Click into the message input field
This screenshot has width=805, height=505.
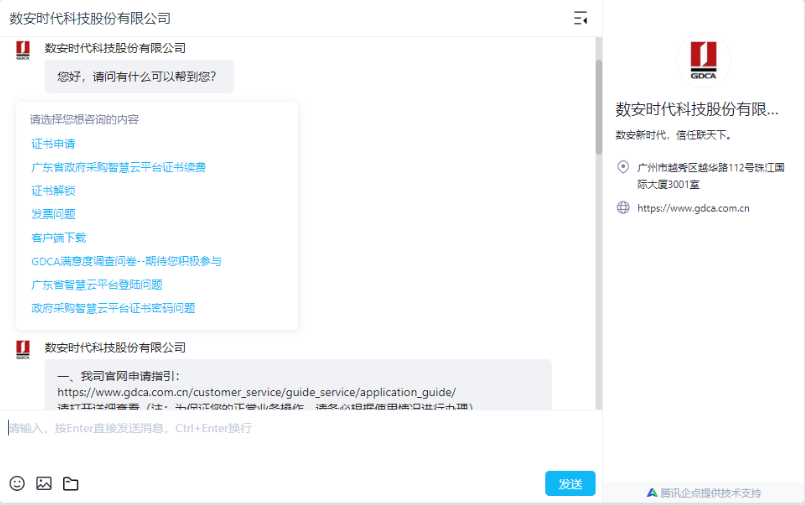pos(301,439)
